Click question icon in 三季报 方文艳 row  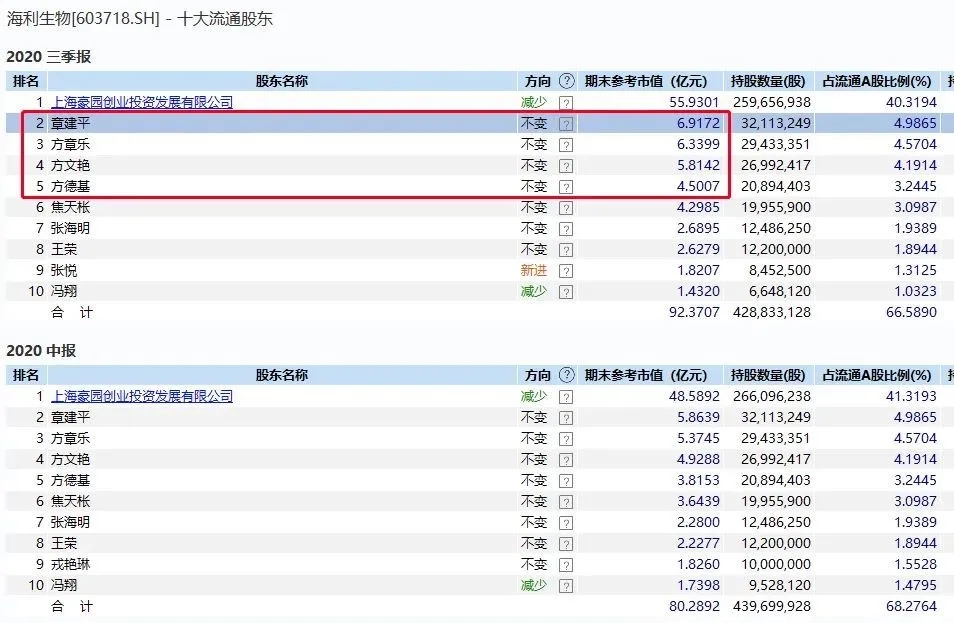click(x=566, y=166)
